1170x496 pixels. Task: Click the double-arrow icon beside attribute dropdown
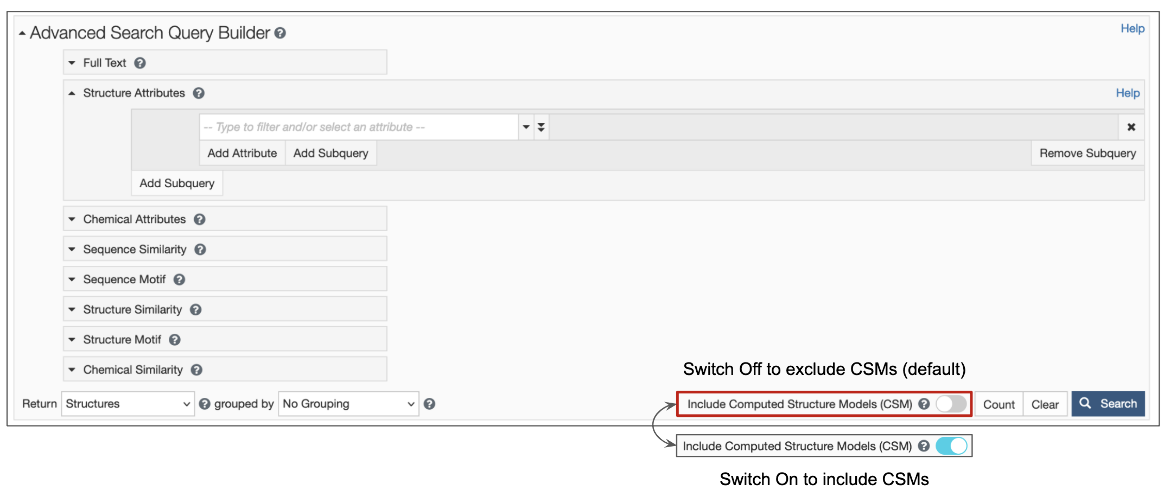(x=541, y=127)
